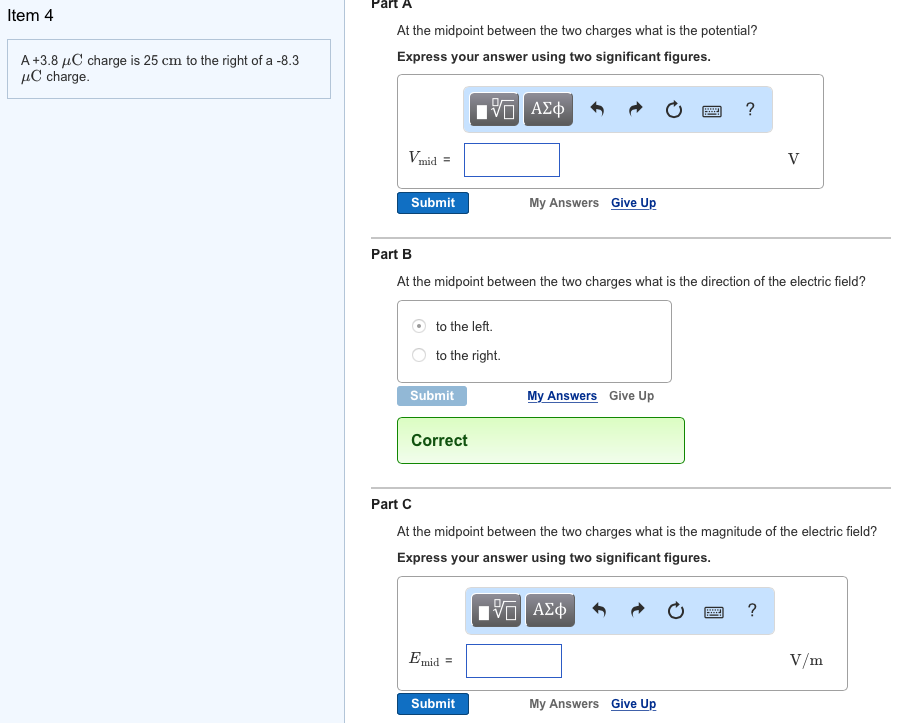
Task: Open the help question mark in Part A
Action: tap(750, 109)
